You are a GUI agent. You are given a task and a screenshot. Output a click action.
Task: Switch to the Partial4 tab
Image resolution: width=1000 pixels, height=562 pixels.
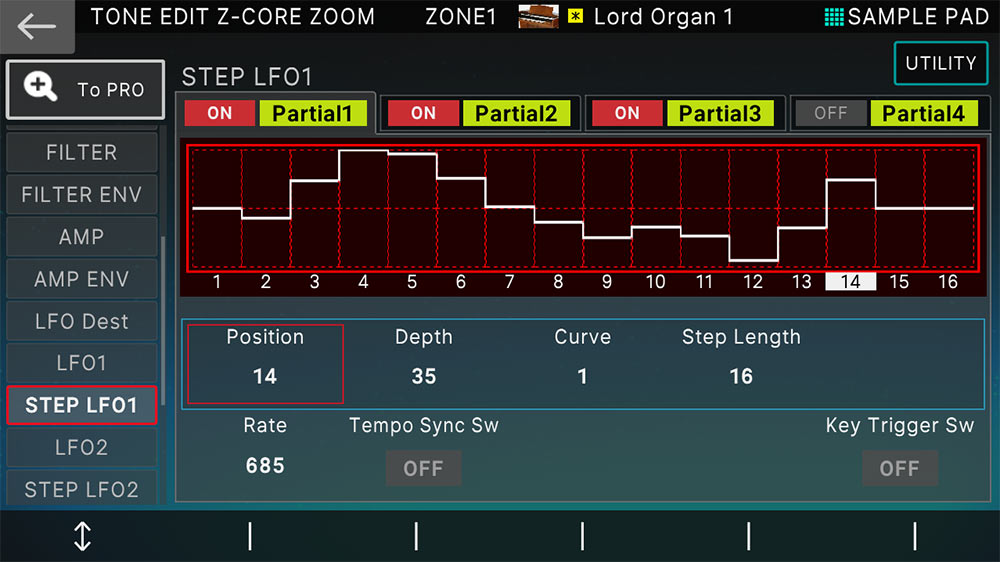pos(923,113)
